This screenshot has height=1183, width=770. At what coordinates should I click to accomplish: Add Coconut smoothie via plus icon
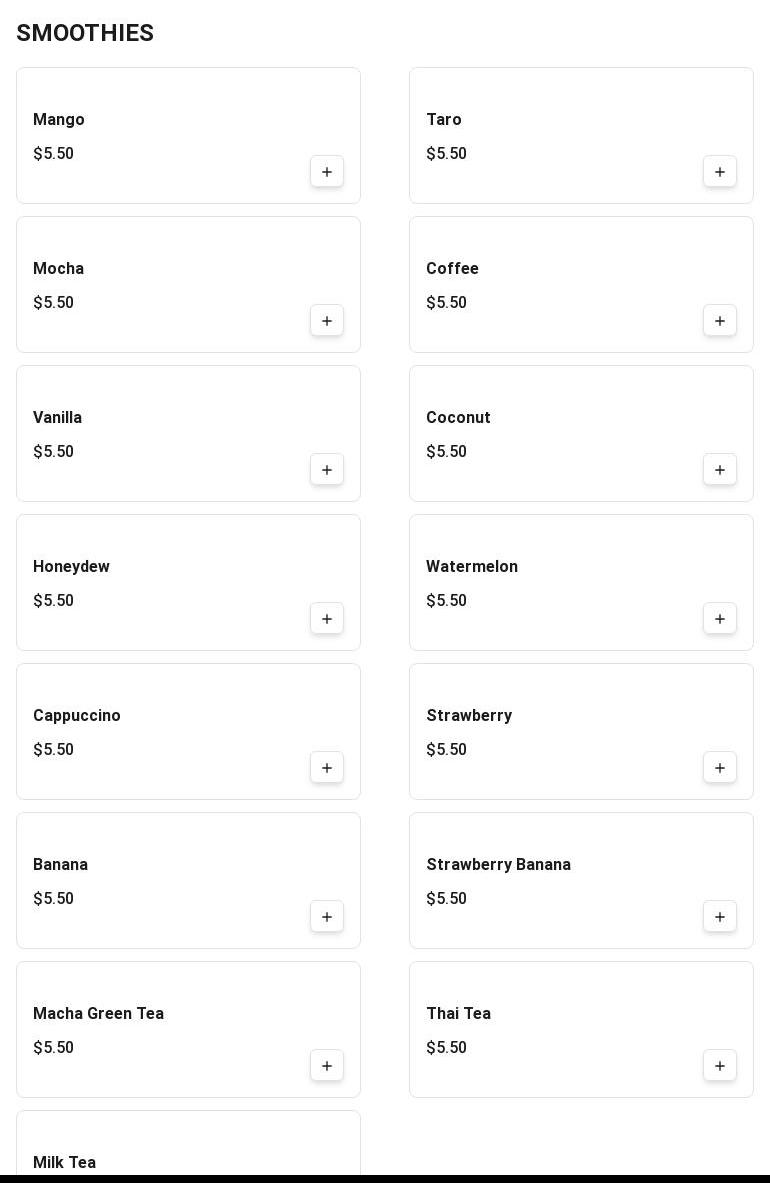720,470
